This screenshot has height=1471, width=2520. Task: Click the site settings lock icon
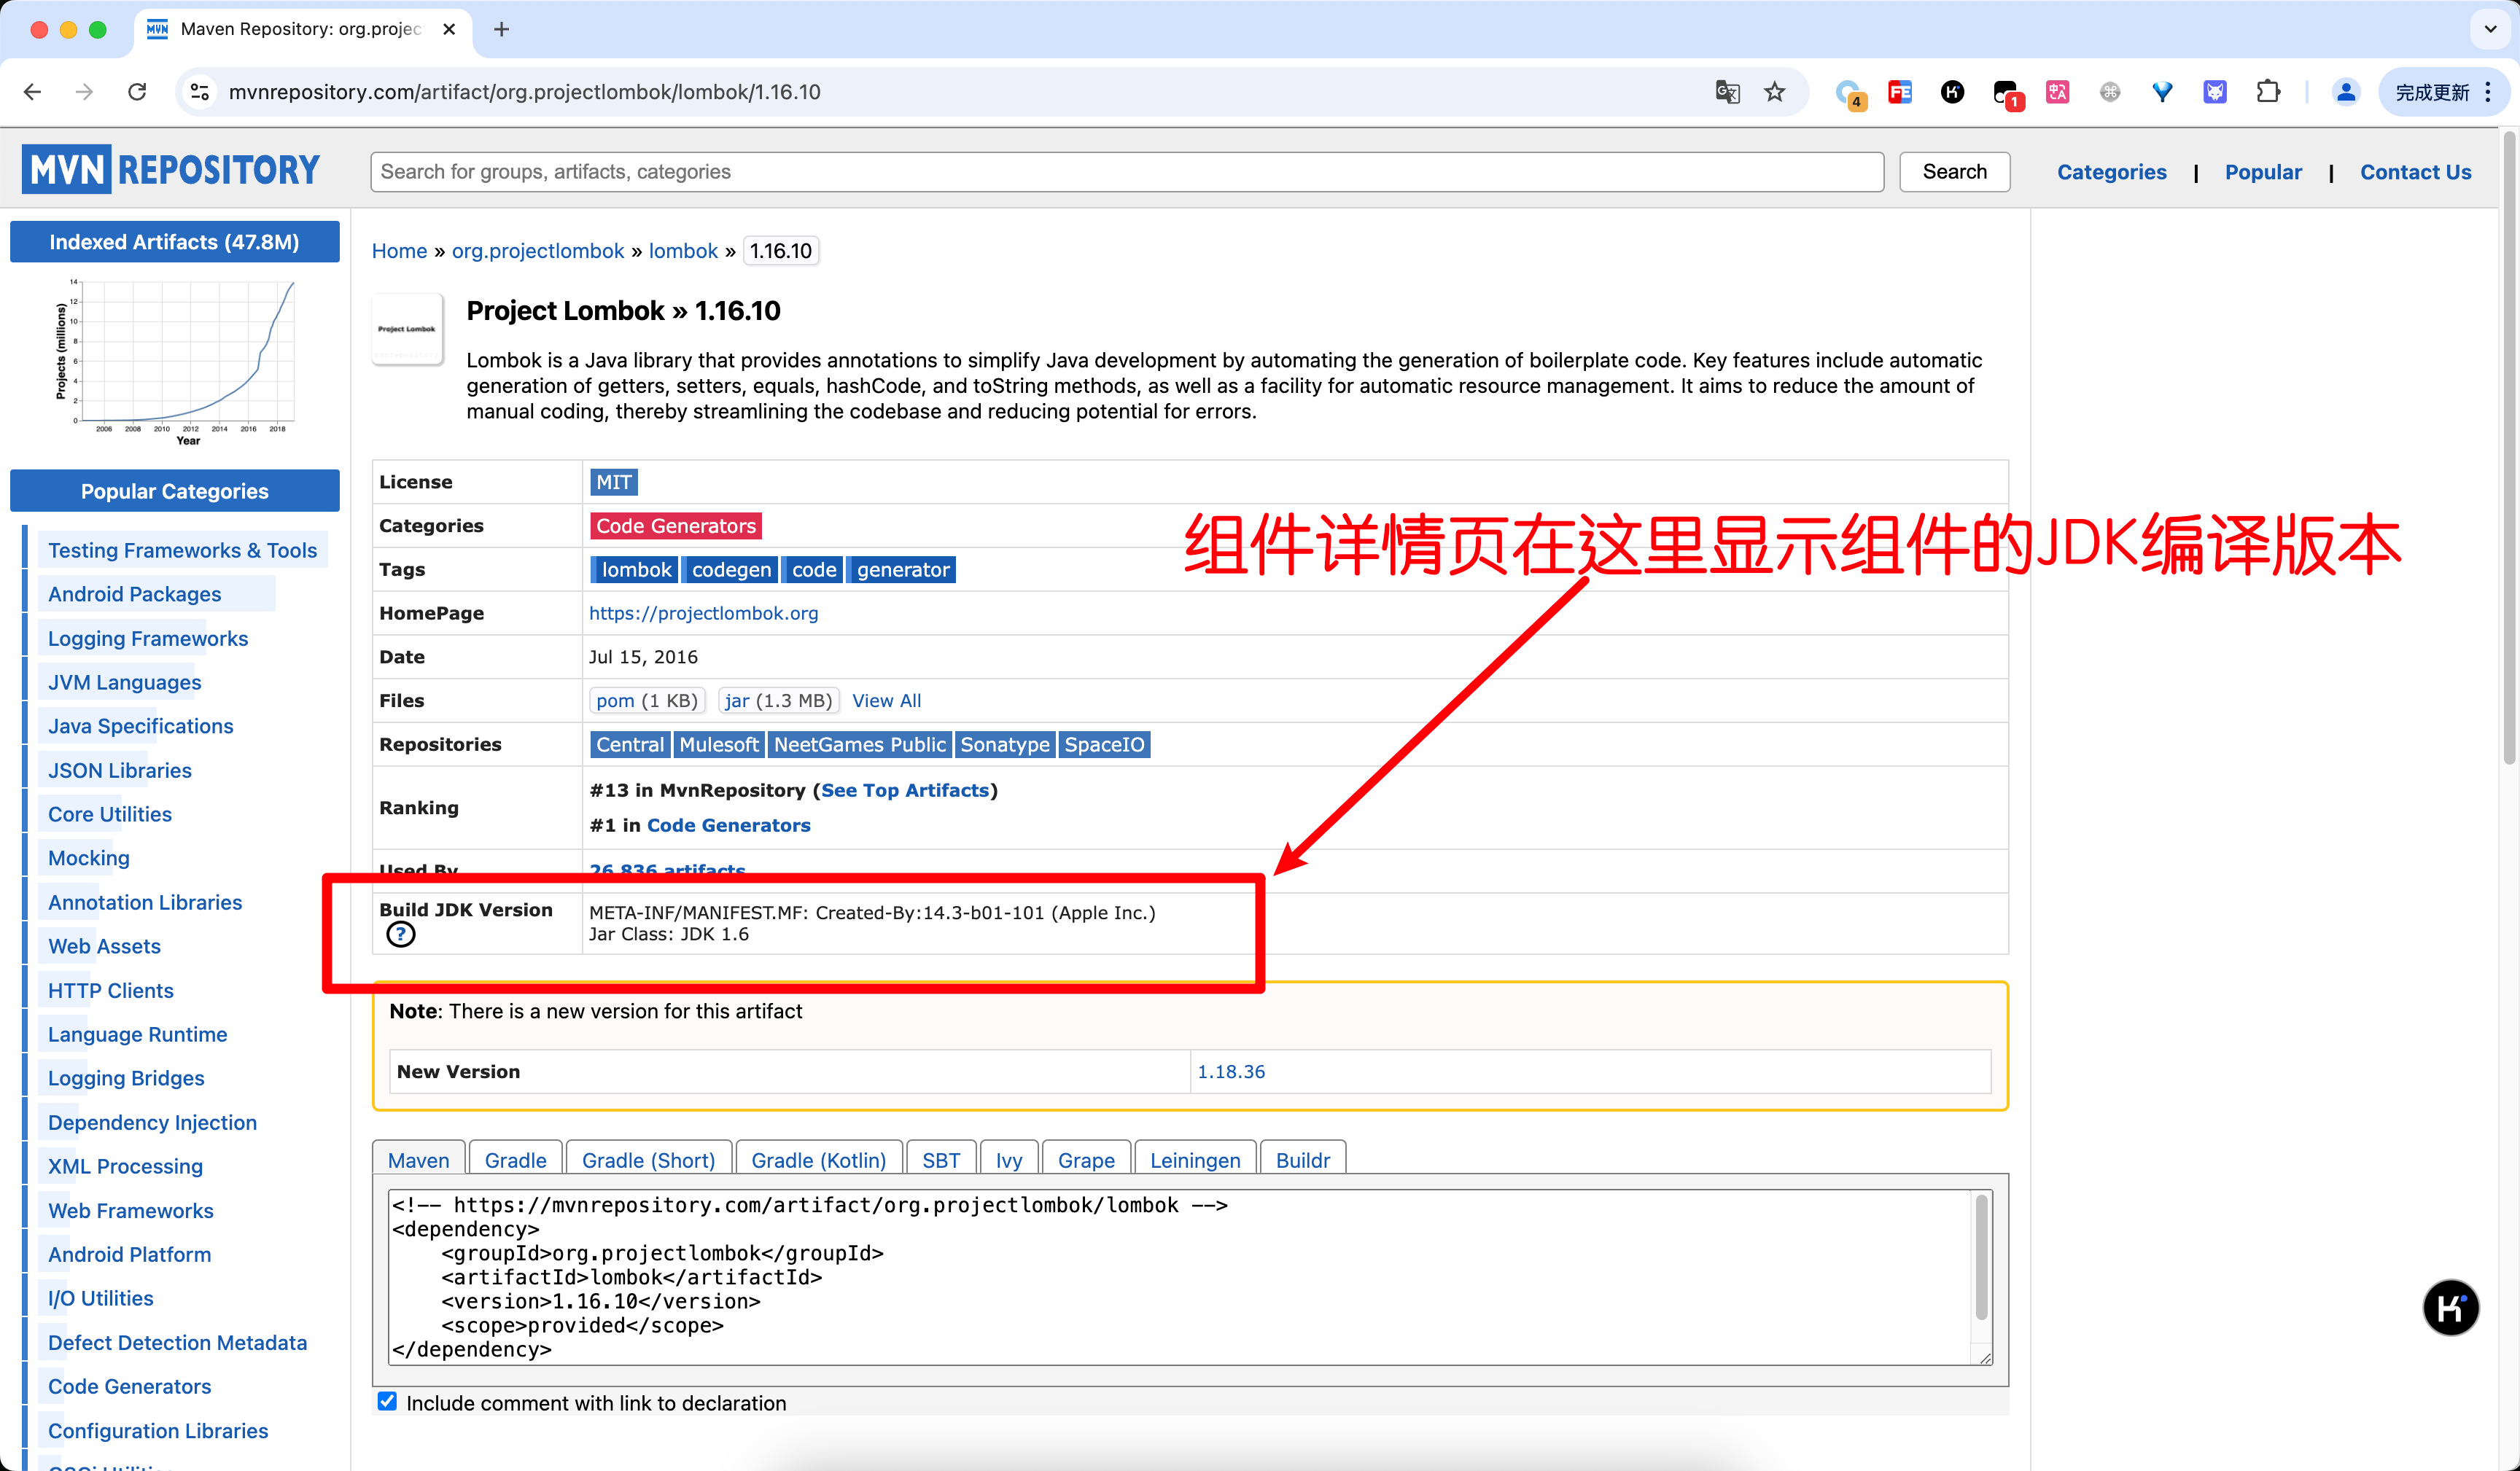pos(200,93)
